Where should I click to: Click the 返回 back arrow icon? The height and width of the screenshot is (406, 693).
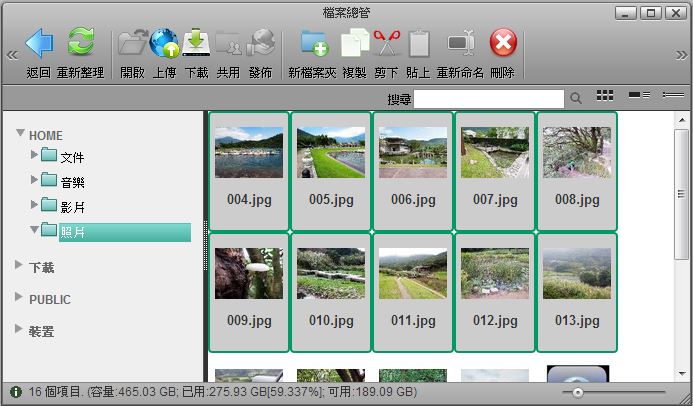pyautogui.click(x=39, y=44)
